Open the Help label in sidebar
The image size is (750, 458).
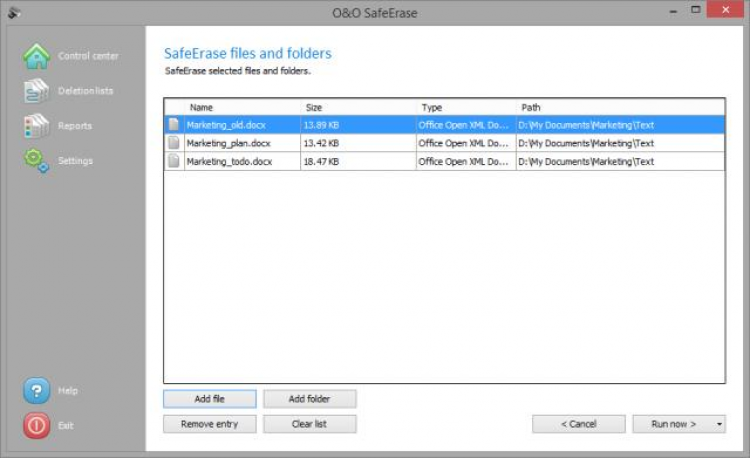tap(68, 391)
